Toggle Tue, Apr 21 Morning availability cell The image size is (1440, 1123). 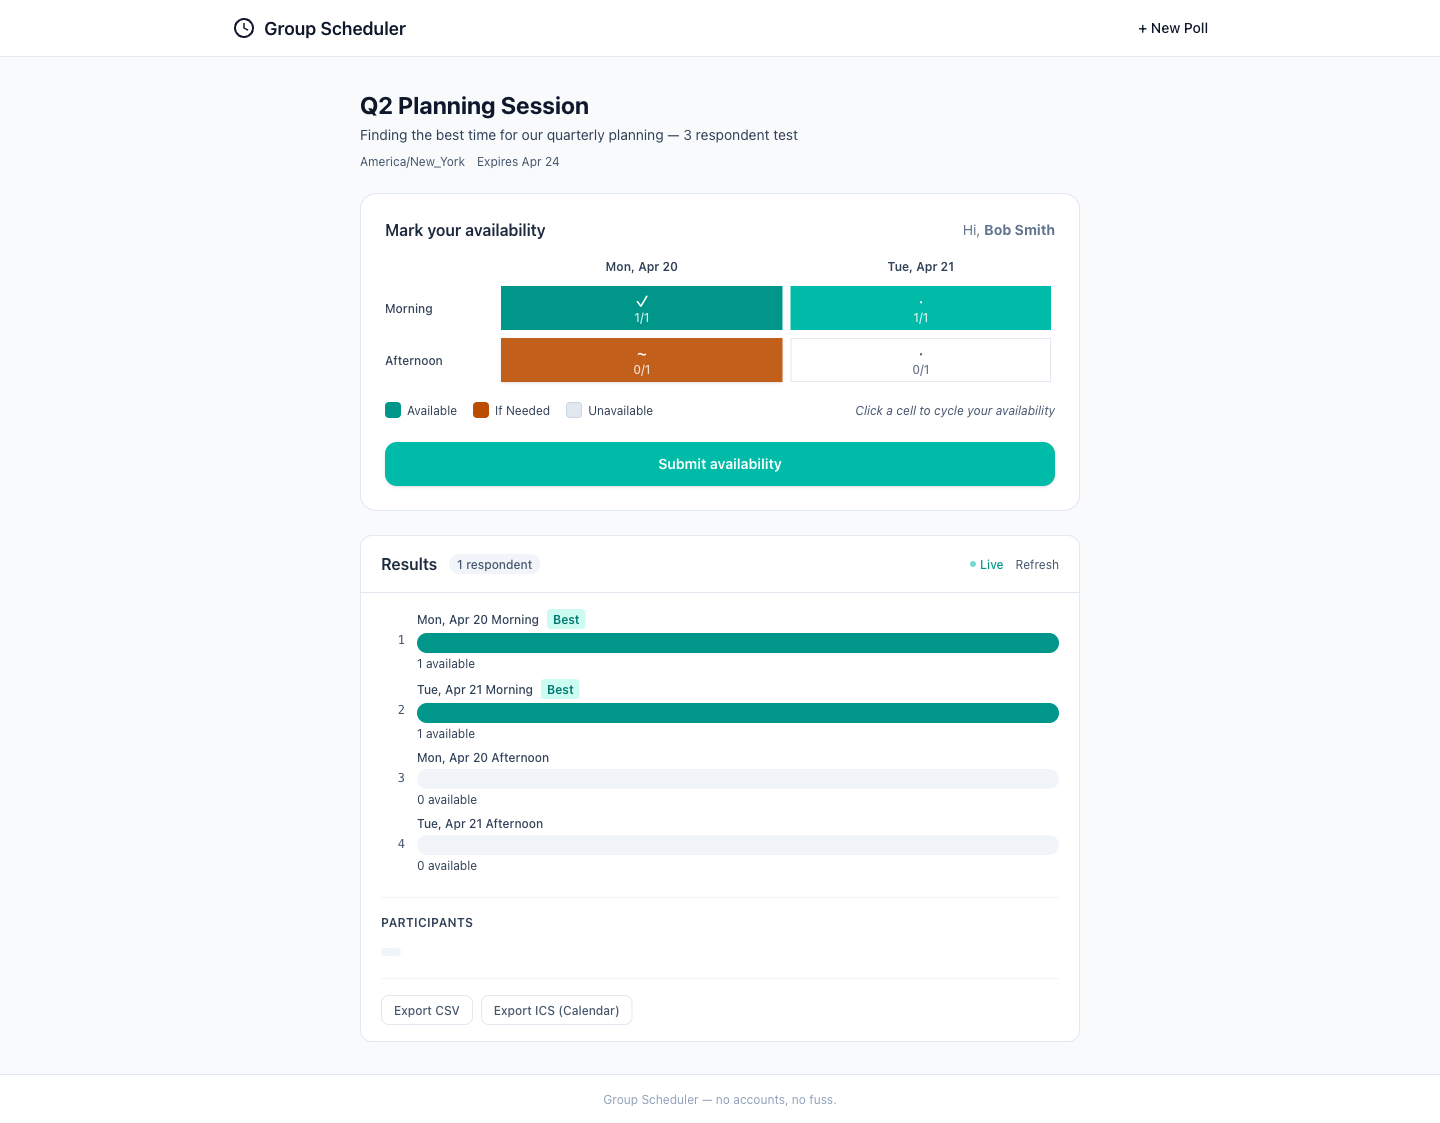click(920, 308)
